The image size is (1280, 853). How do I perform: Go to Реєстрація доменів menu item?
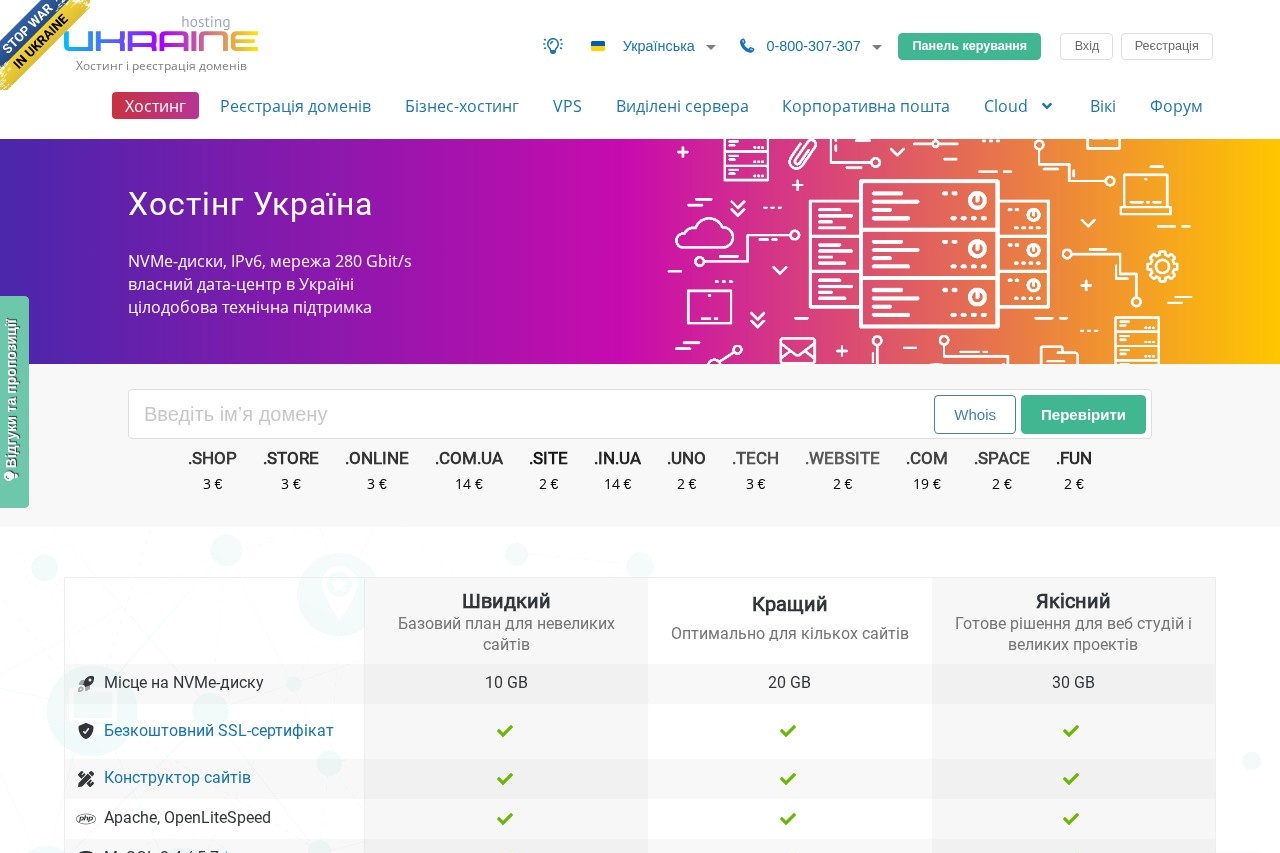point(295,106)
